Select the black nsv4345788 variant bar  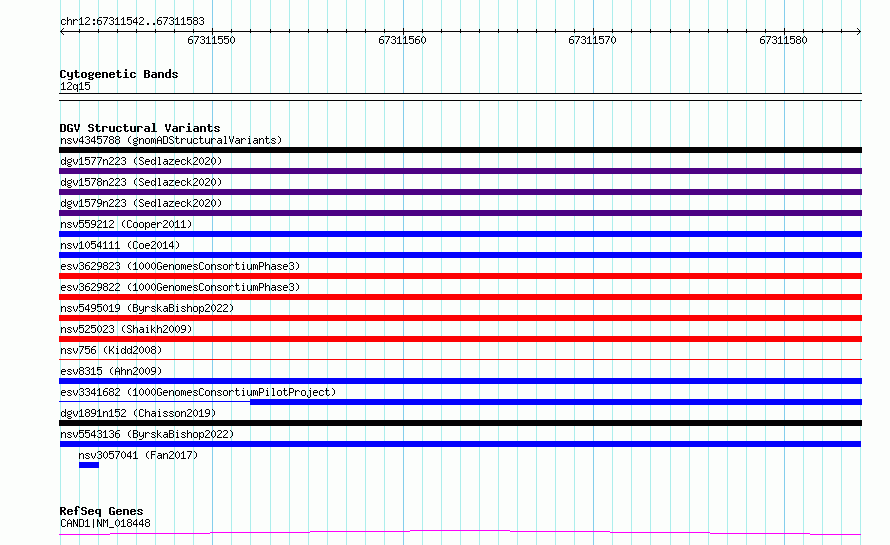(x=460, y=150)
